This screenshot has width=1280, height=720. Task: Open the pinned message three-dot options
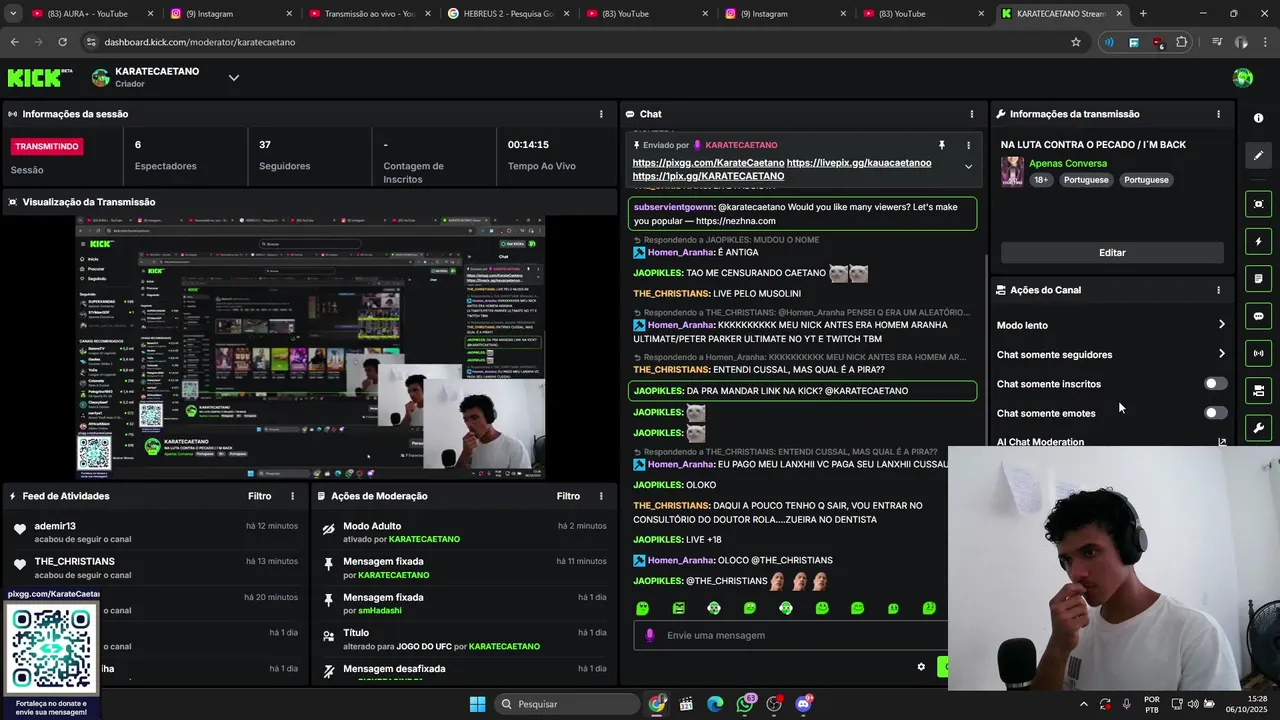[968, 145]
